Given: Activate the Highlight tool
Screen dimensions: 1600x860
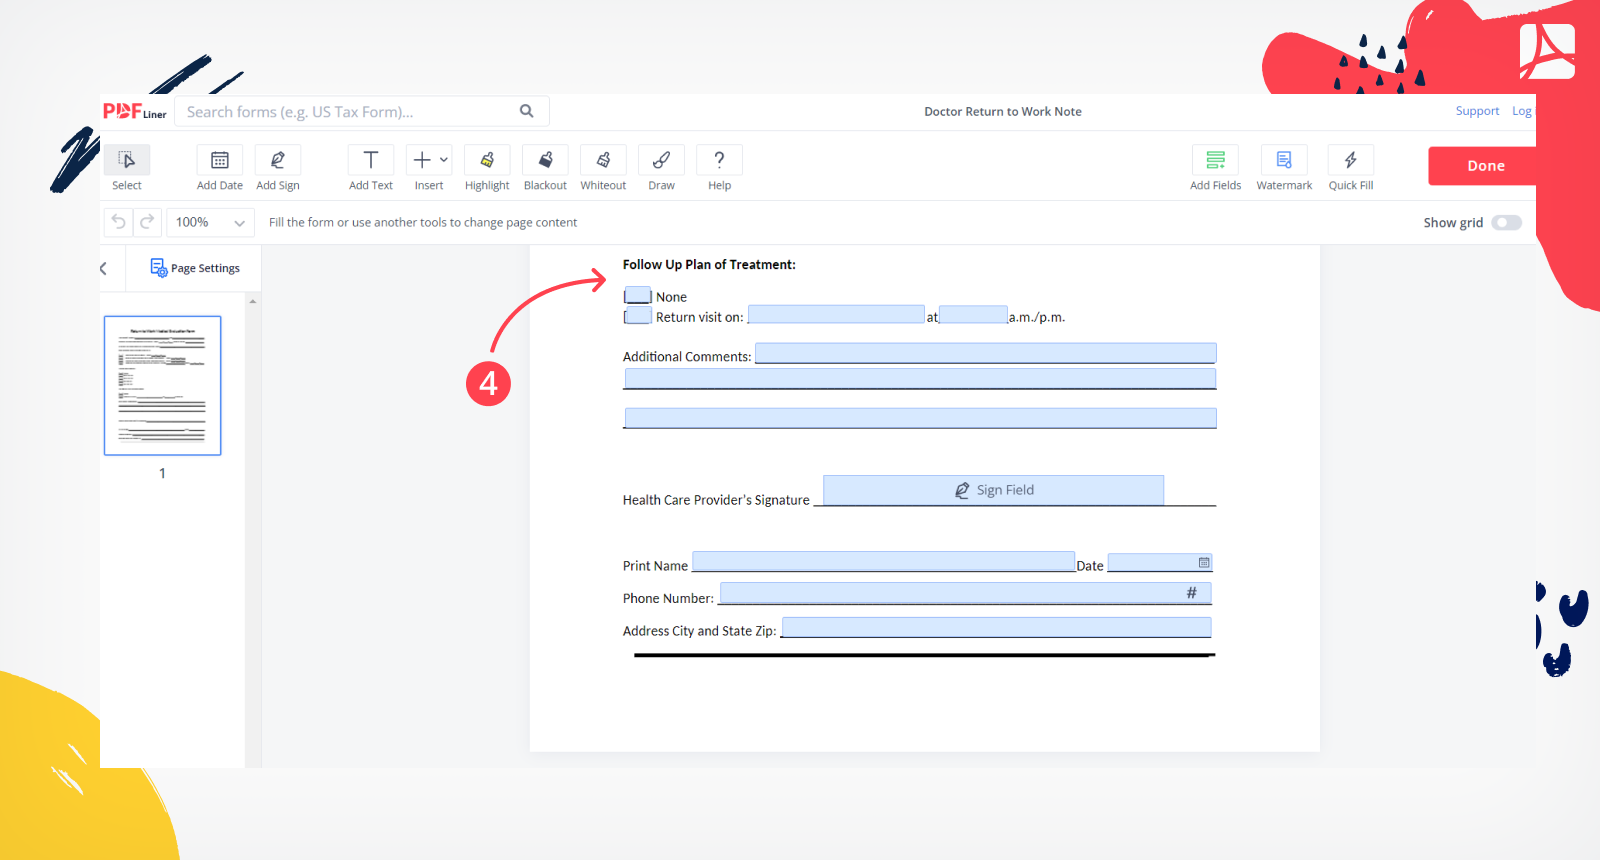Looking at the screenshot, I should point(487,161).
